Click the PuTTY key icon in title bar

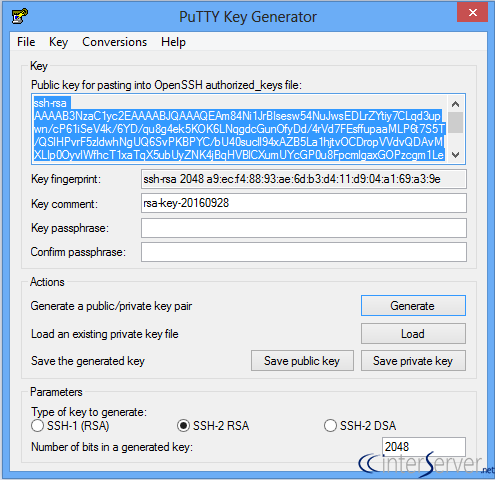[20, 16]
